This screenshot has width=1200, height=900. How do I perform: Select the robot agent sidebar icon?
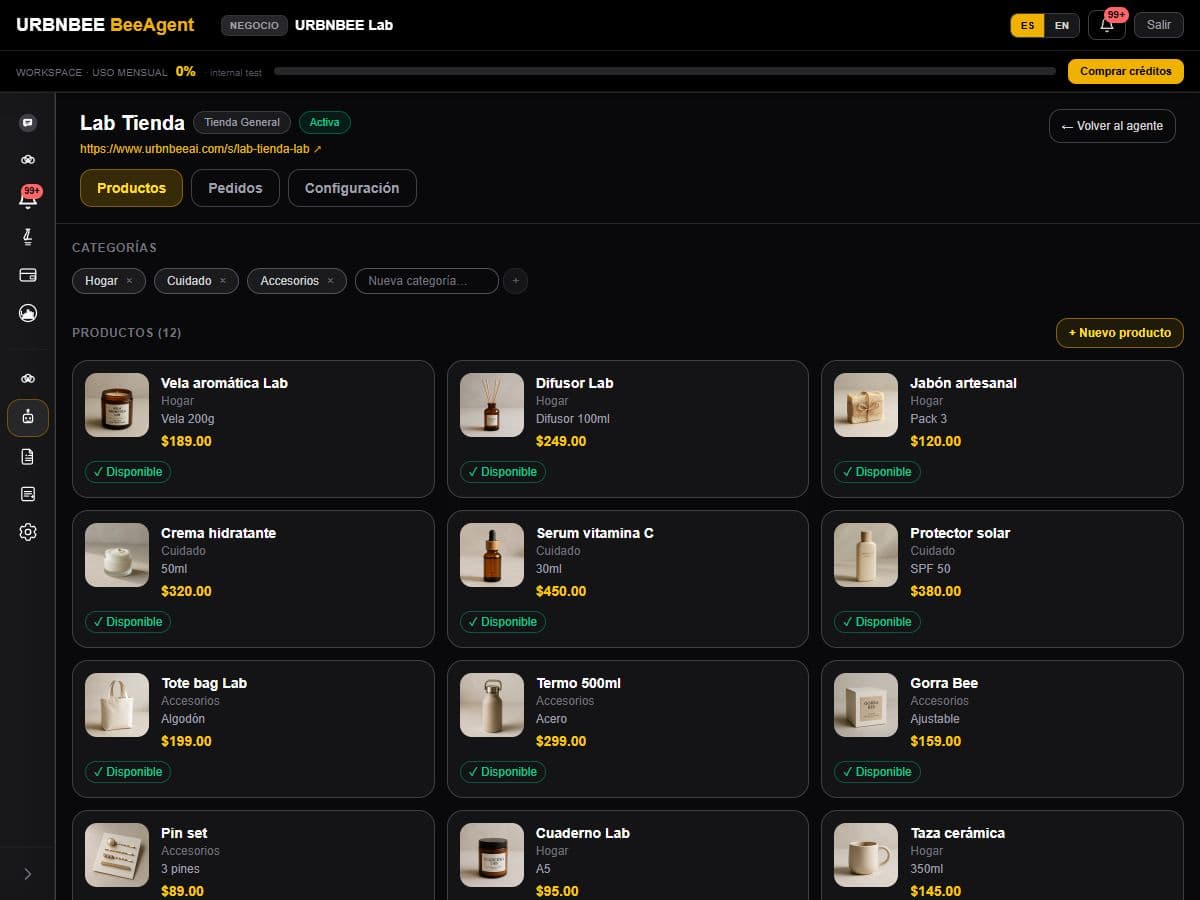pyautogui.click(x=28, y=418)
